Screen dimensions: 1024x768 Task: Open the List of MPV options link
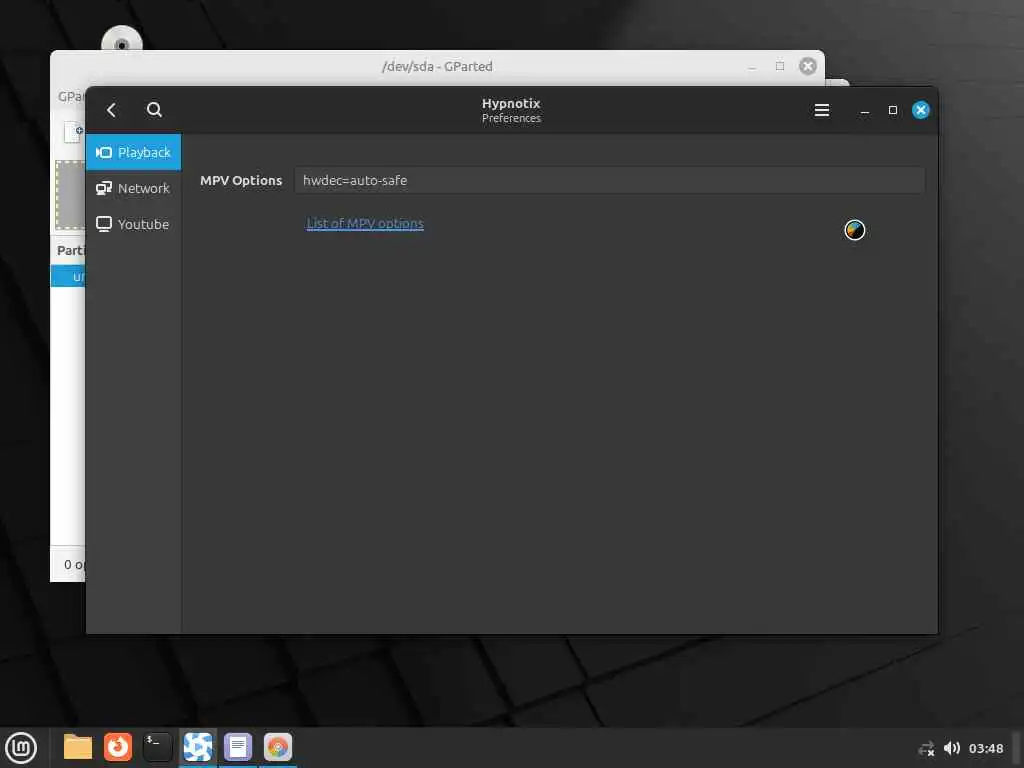pos(365,223)
